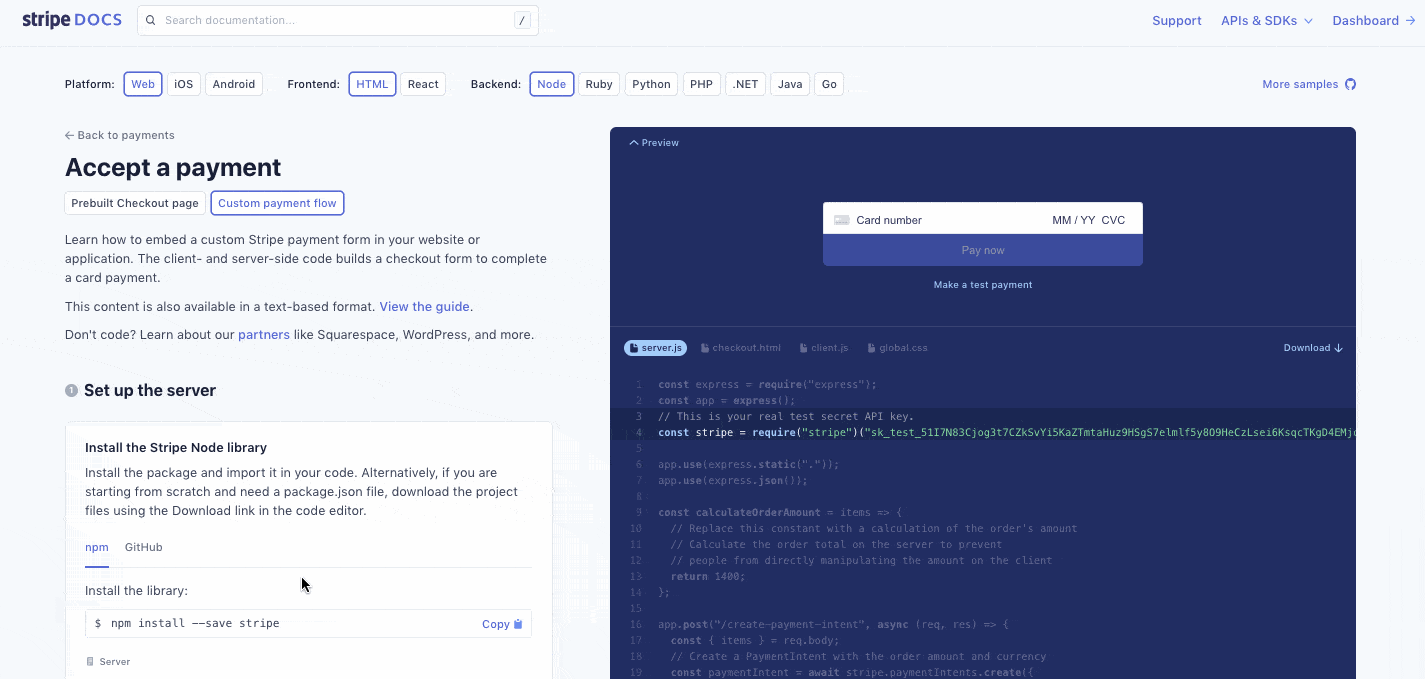The height and width of the screenshot is (679, 1425).
Task: Choose .NET as the backend
Action: click(745, 84)
